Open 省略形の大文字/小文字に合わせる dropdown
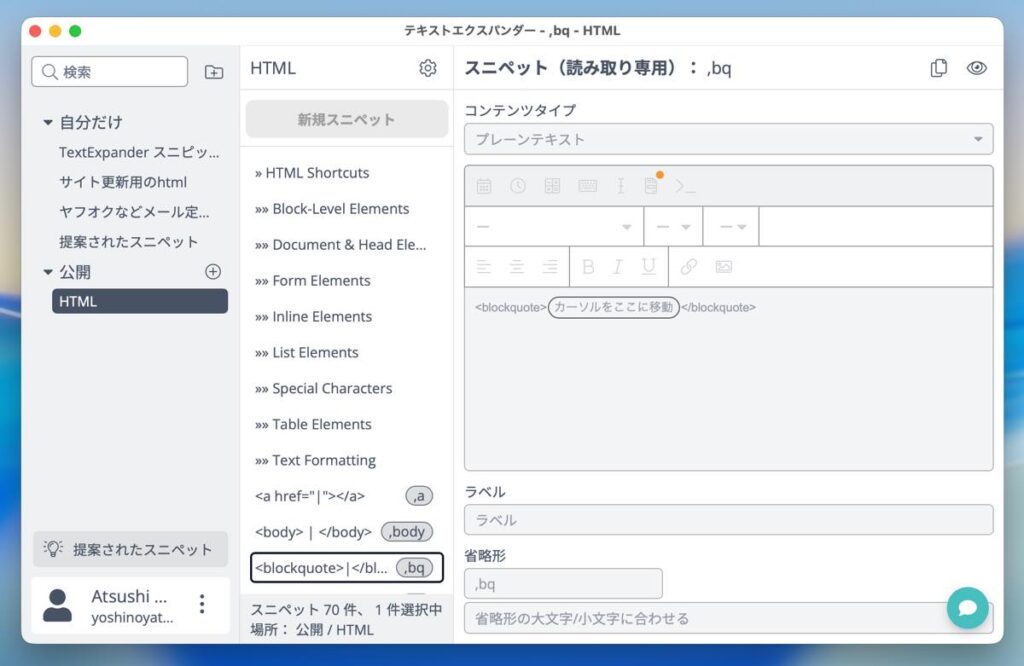Image resolution: width=1024 pixels, height=666 pixels. [728, 618]
